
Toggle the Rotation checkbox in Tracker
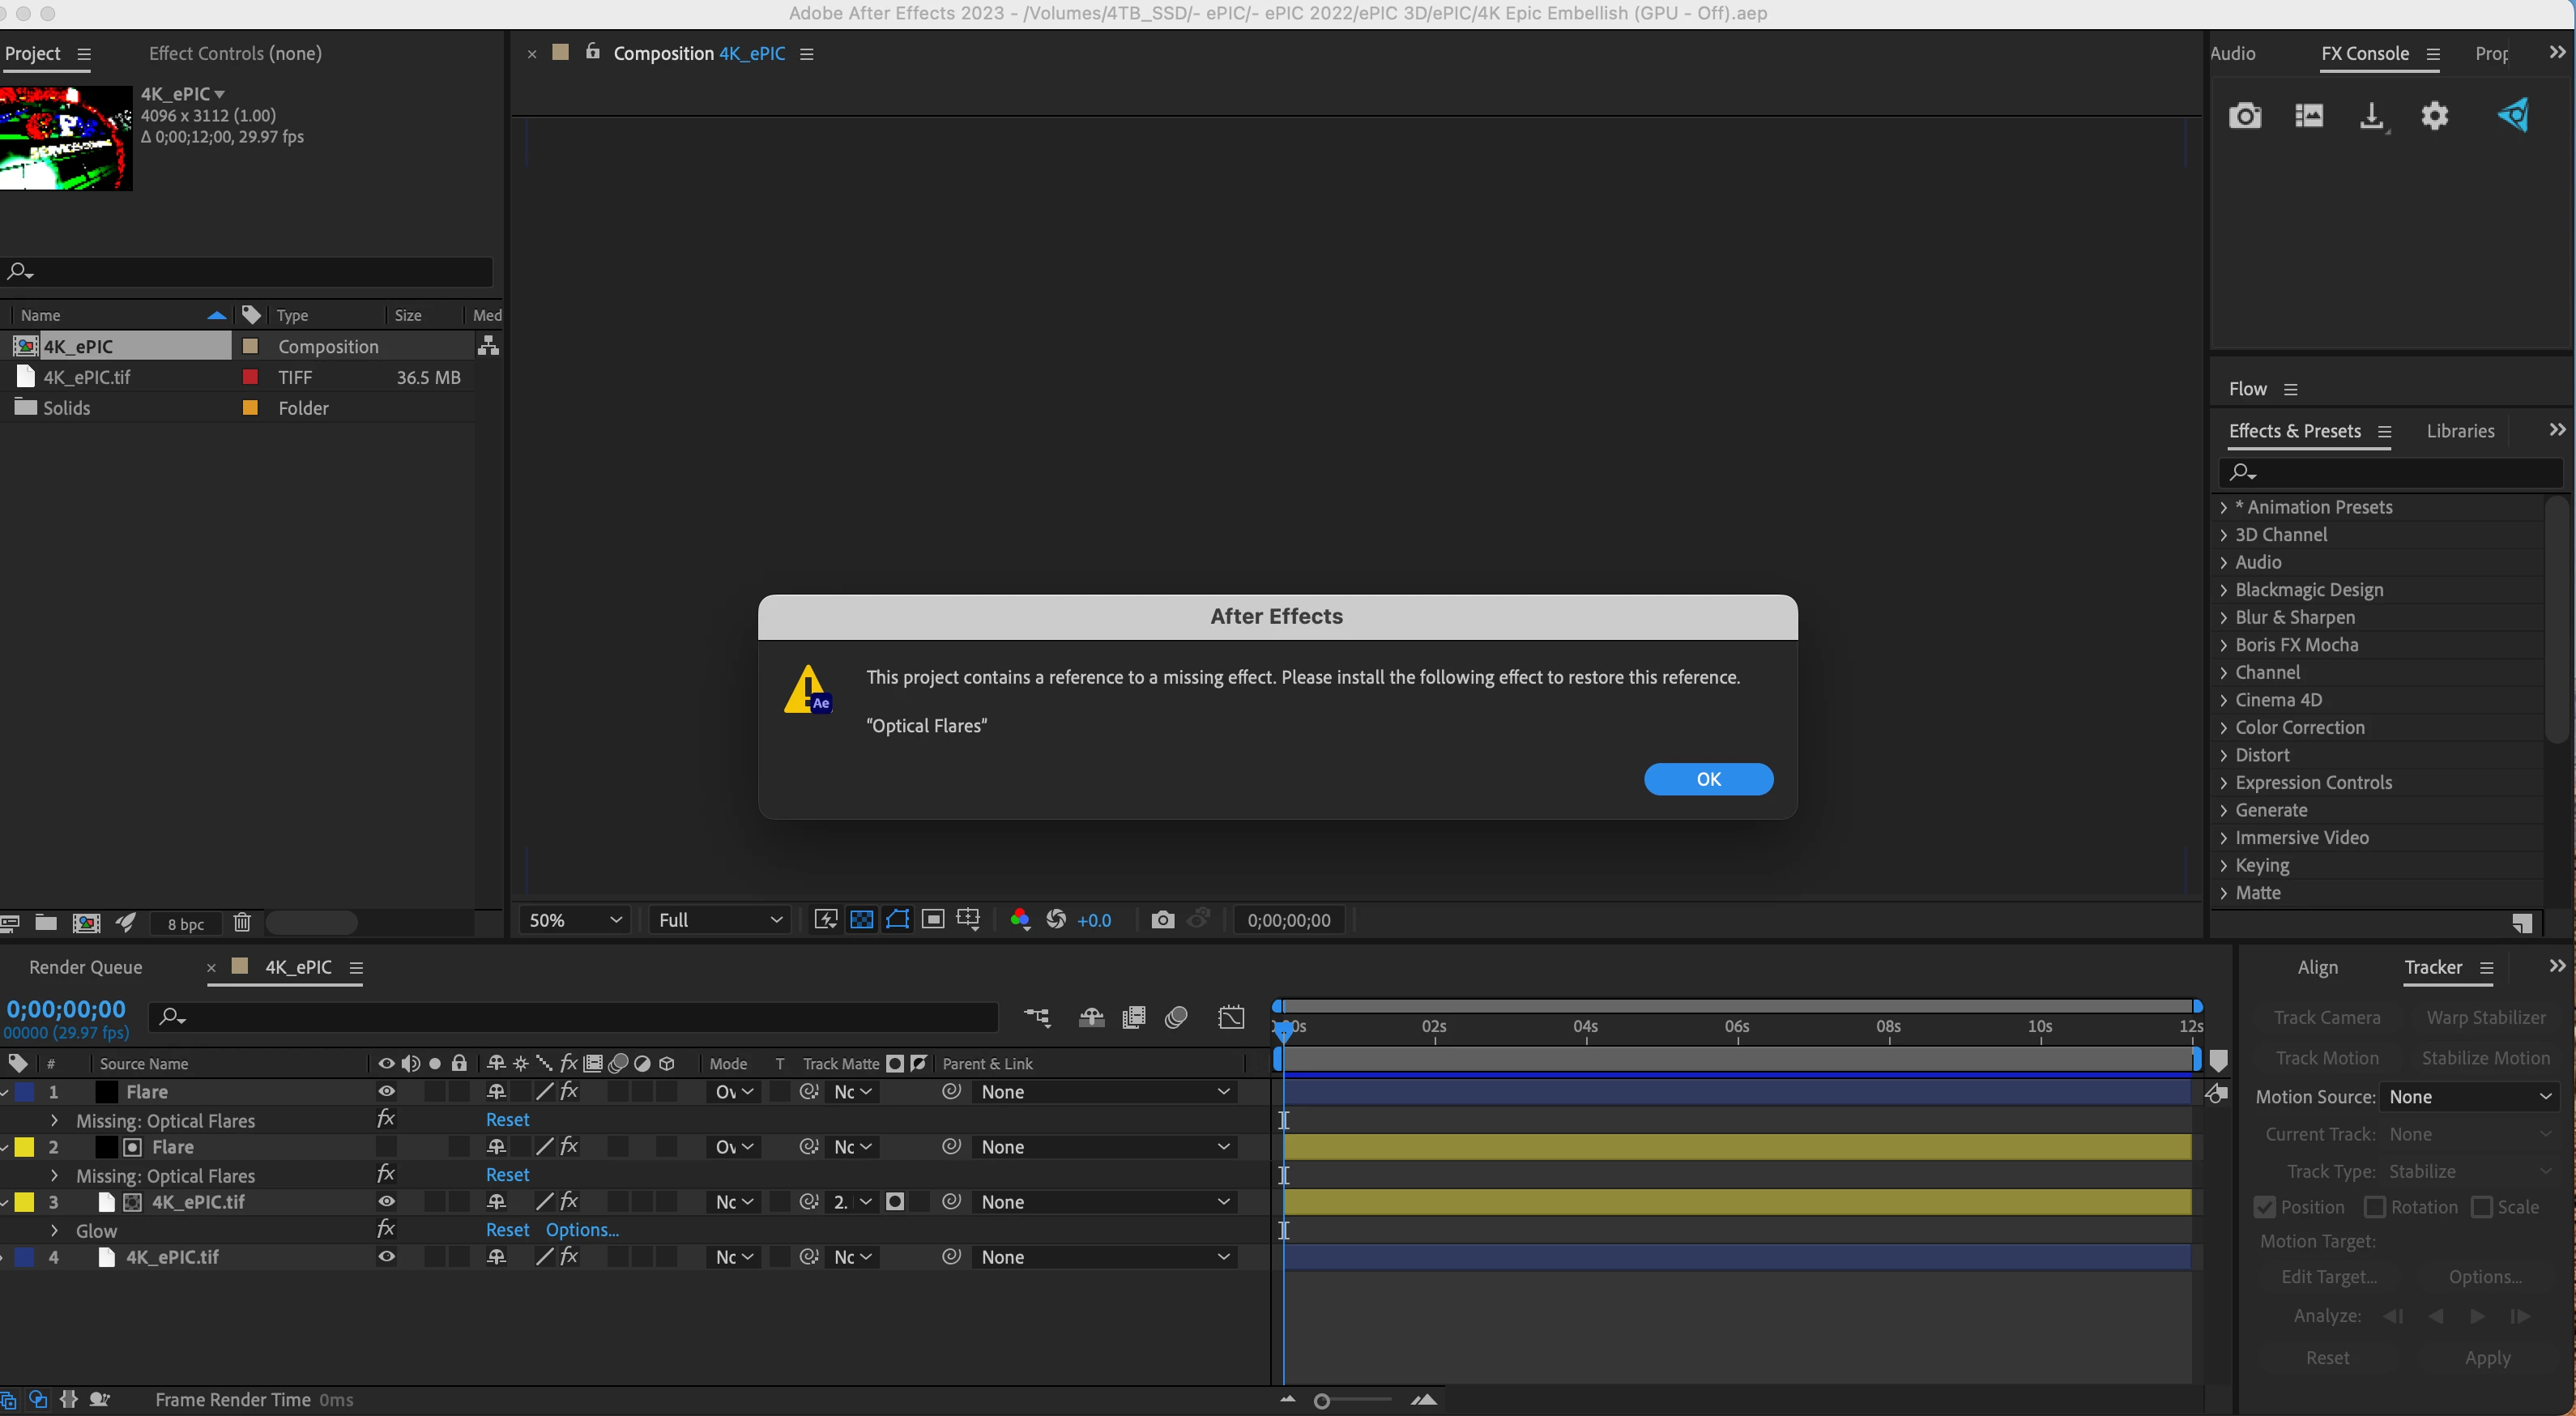(x=2374, y=1206)
